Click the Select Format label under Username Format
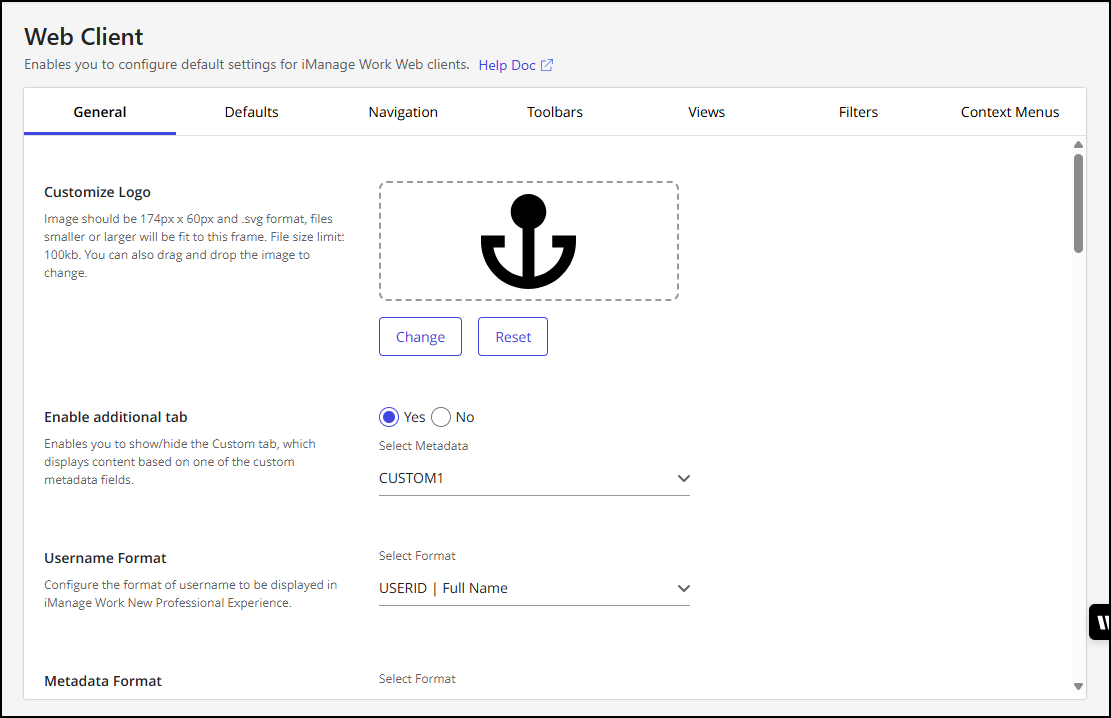Image resolution: width=1111 pixels, height=718 pixels. (417, 556)
